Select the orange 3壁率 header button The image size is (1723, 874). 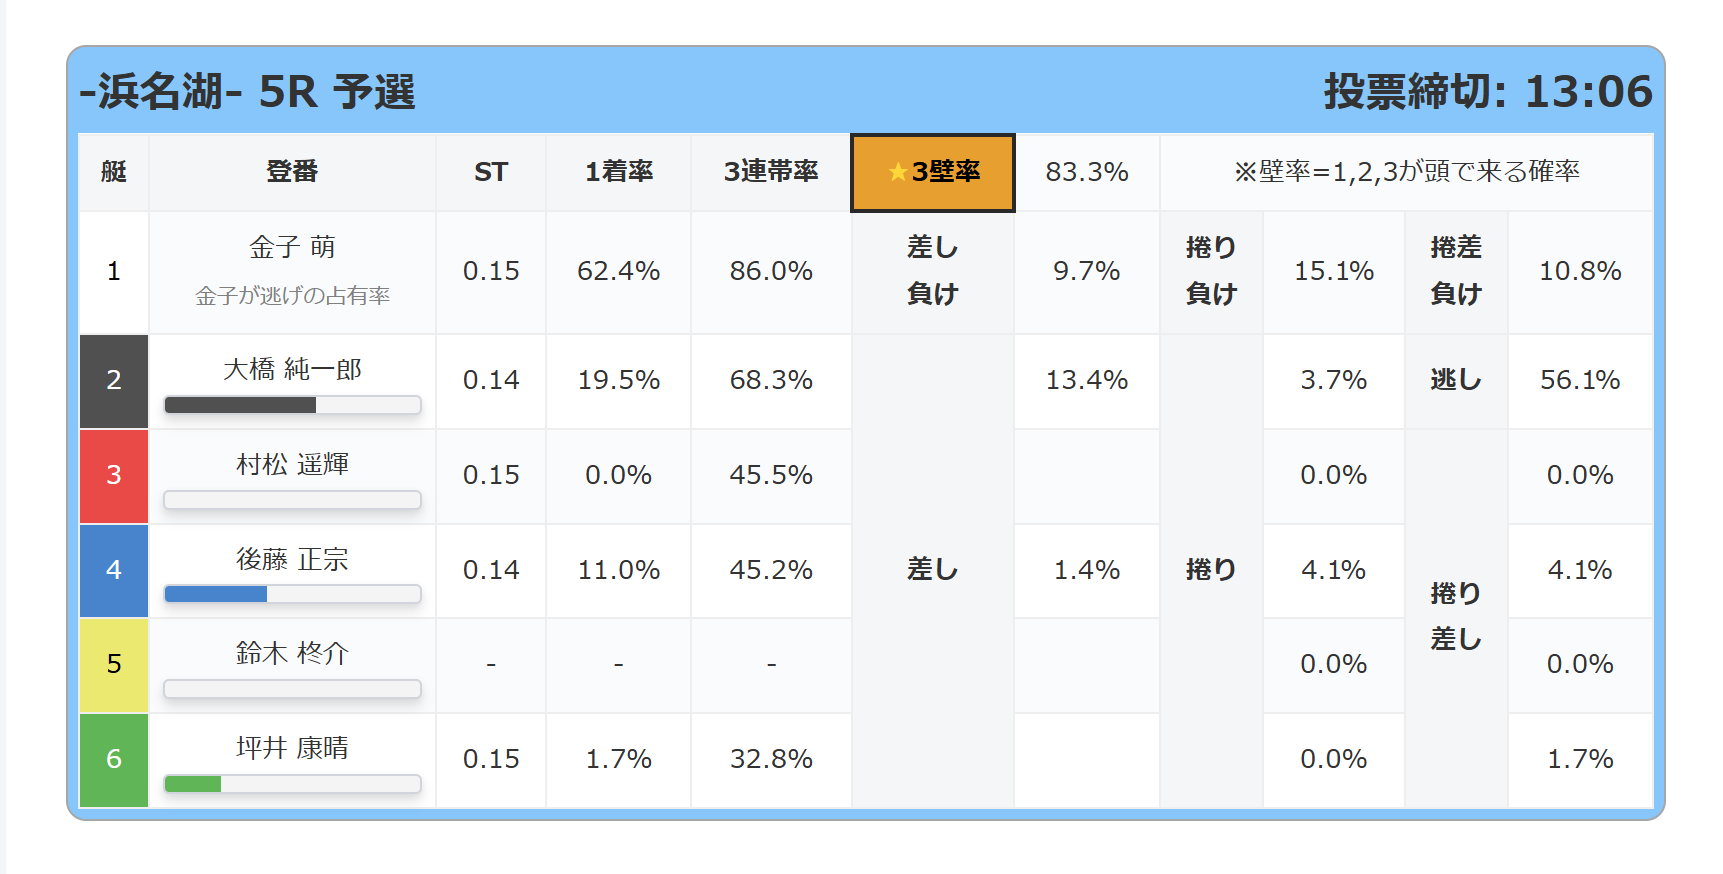click(933, 172)
